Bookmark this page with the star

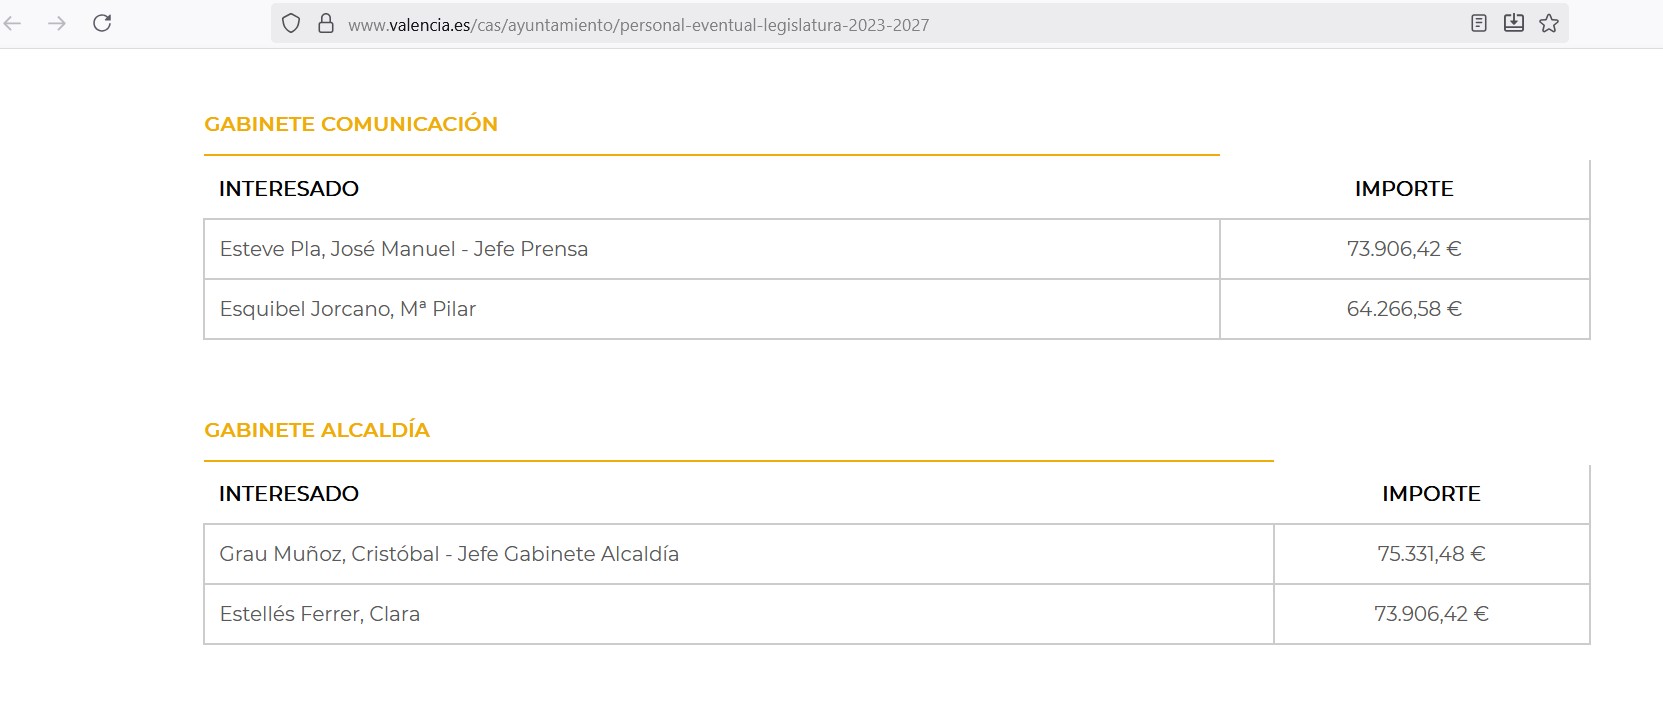(x=1549, y=23)
